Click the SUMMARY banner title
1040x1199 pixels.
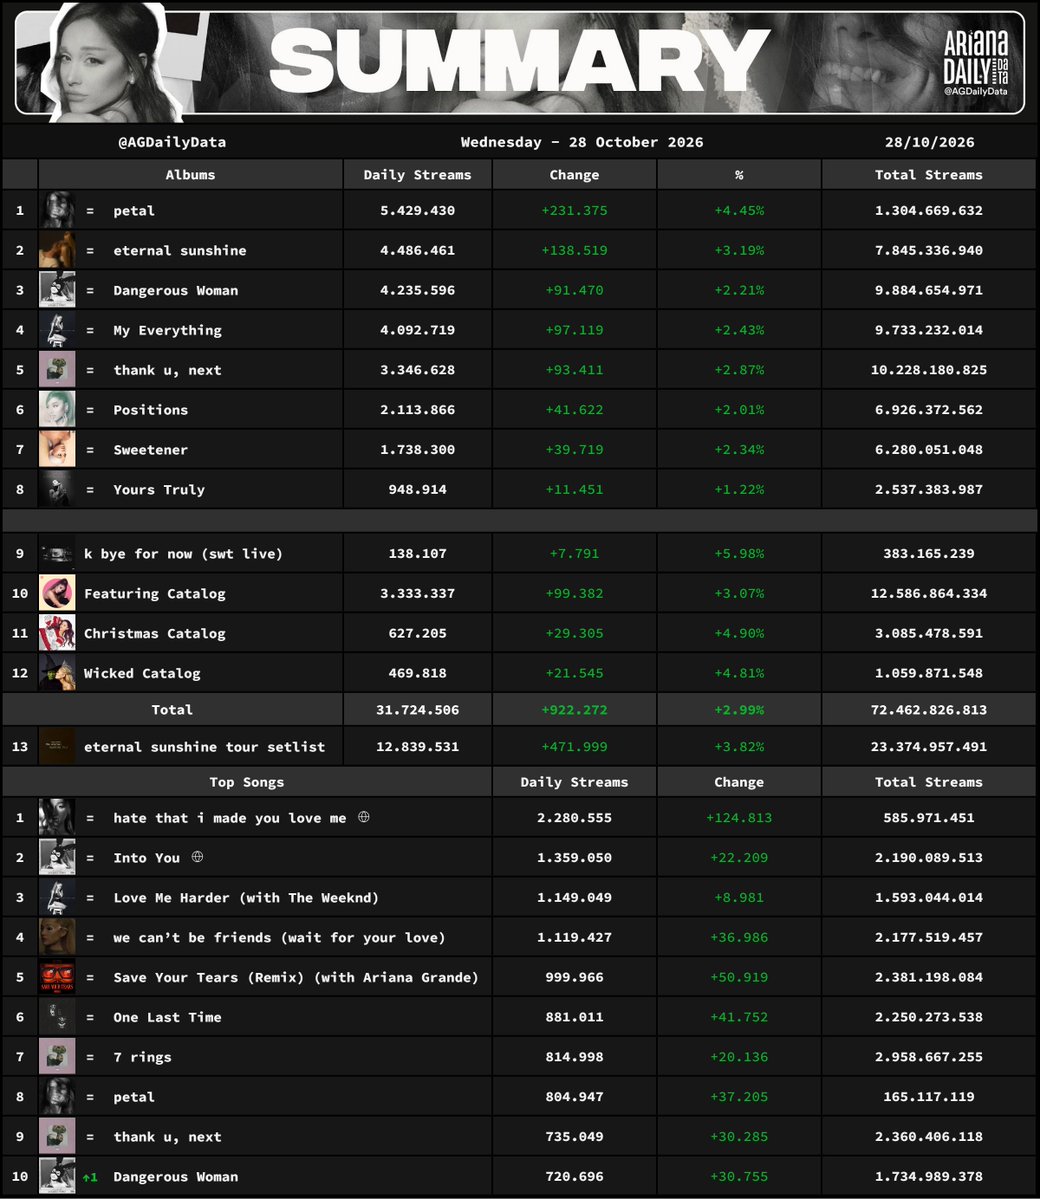pos(519,61)
